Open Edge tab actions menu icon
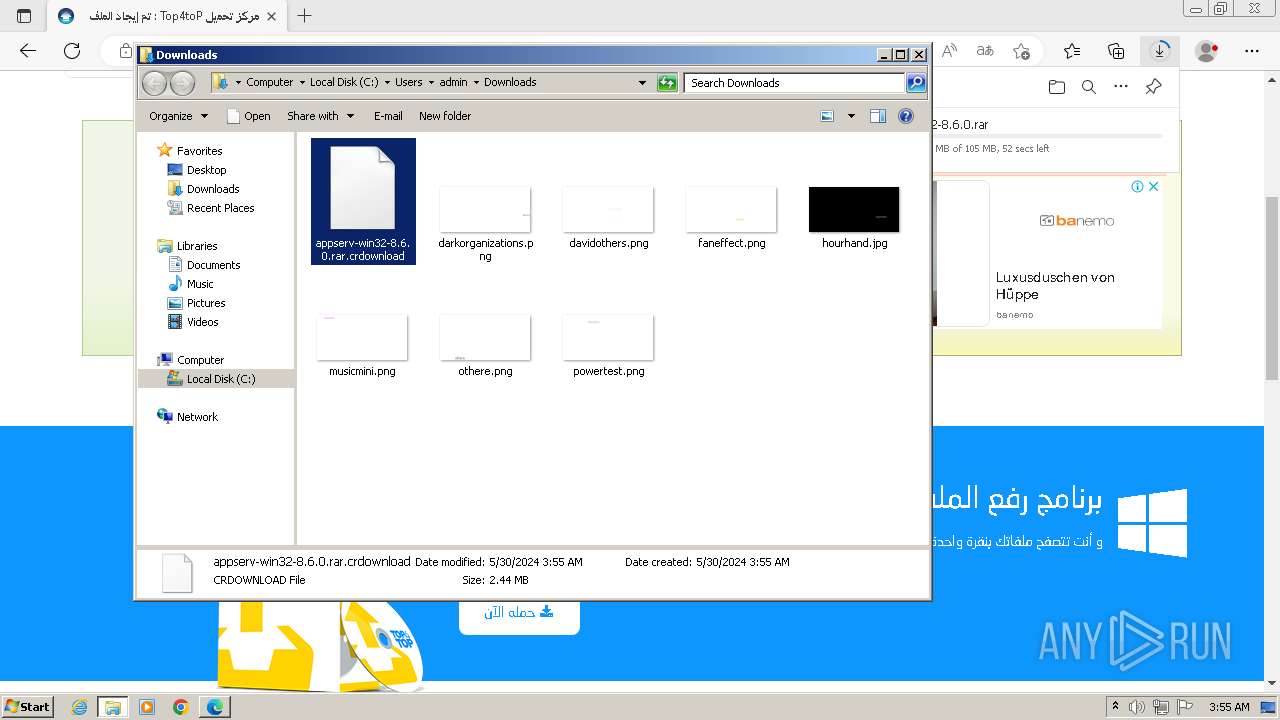 [x=24, y=16]
